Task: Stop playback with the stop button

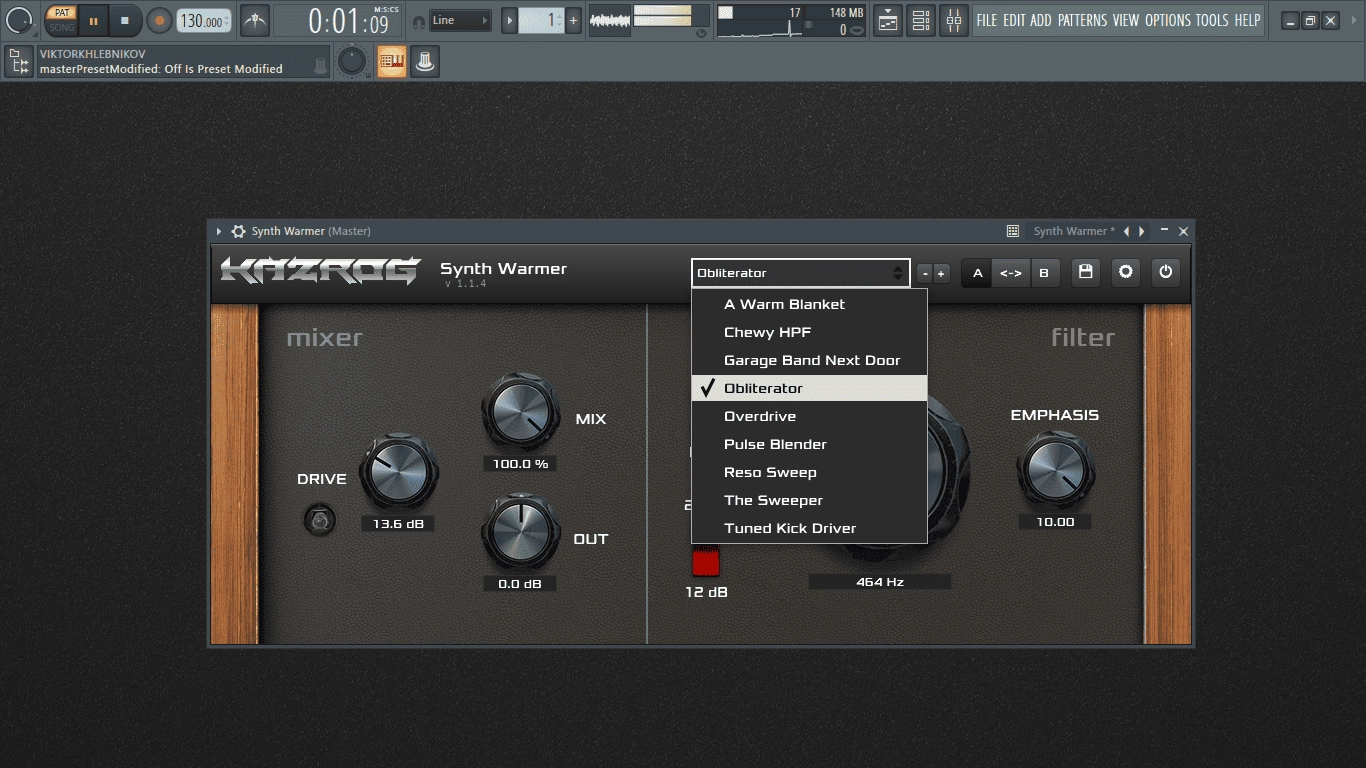Action: point(125,20)
